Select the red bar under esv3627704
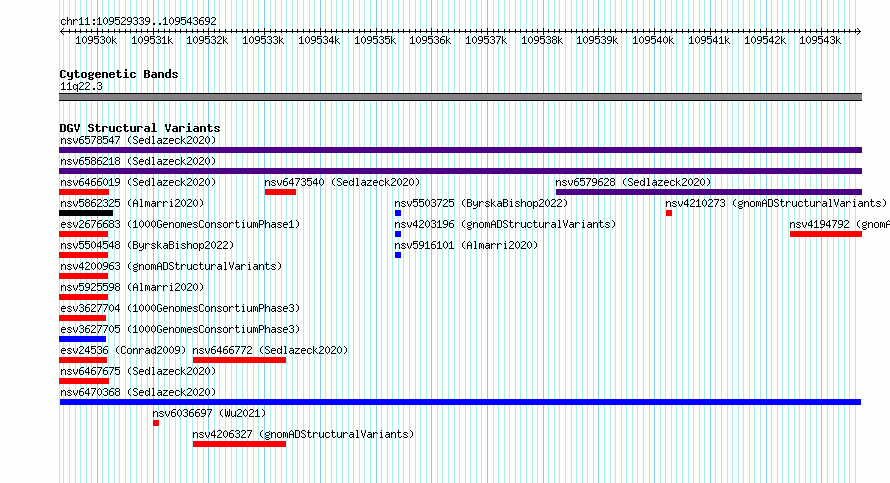This screenshot has height=483, width=890. pos(83,318)
